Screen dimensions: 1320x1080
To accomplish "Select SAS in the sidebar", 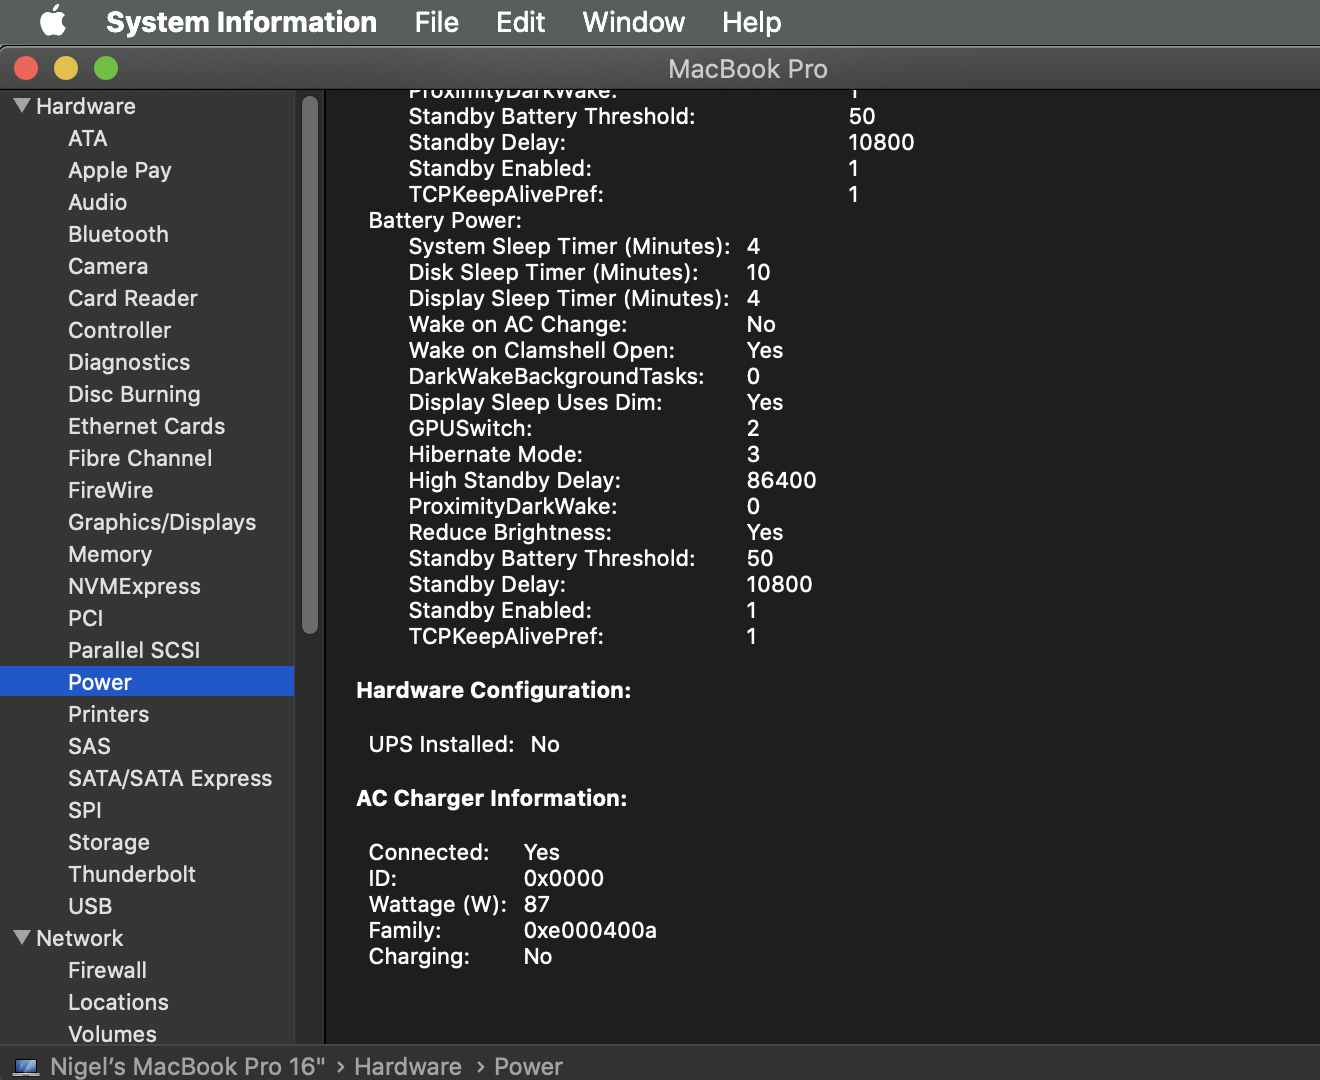I will [x=90, y=746].
